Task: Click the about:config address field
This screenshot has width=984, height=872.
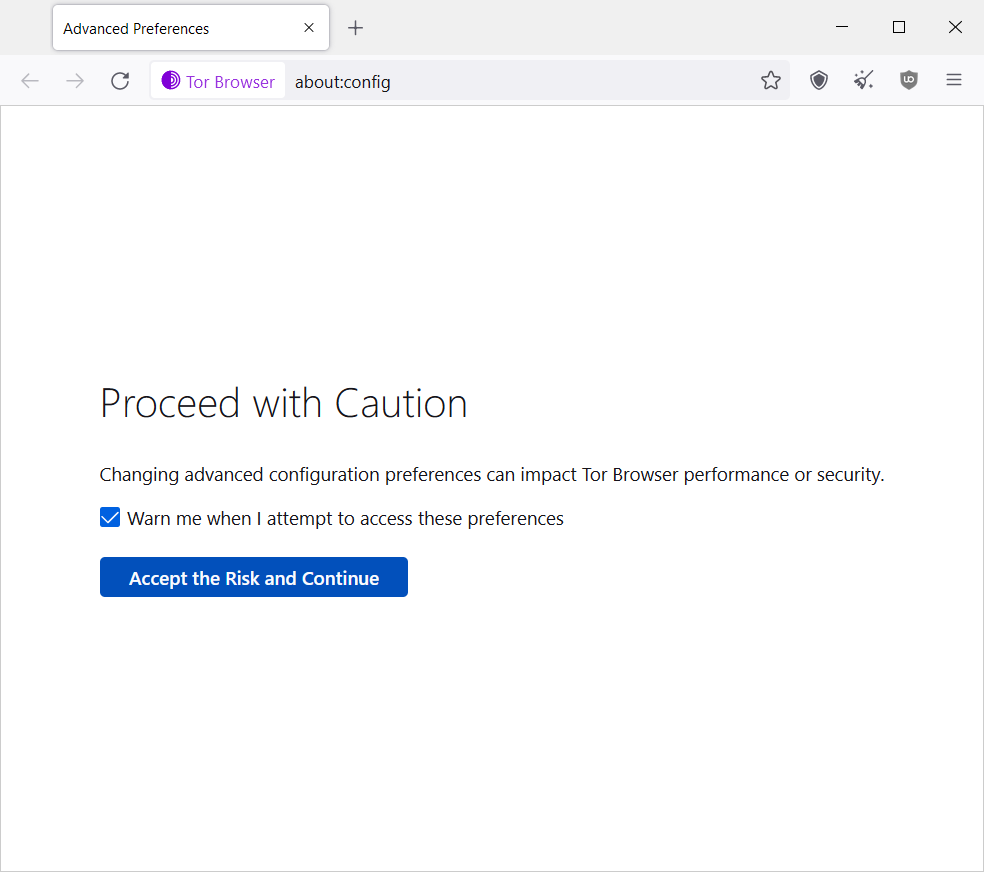Action: coord(521,82)
